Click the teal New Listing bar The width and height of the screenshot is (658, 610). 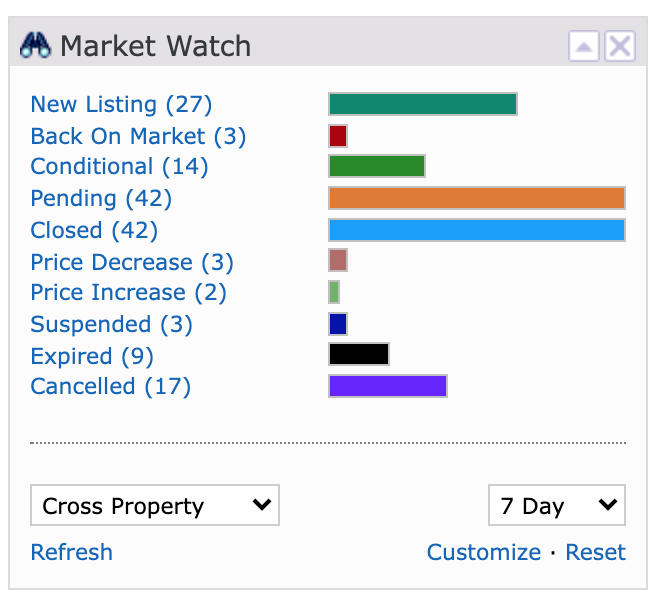(x=423, y=104)
